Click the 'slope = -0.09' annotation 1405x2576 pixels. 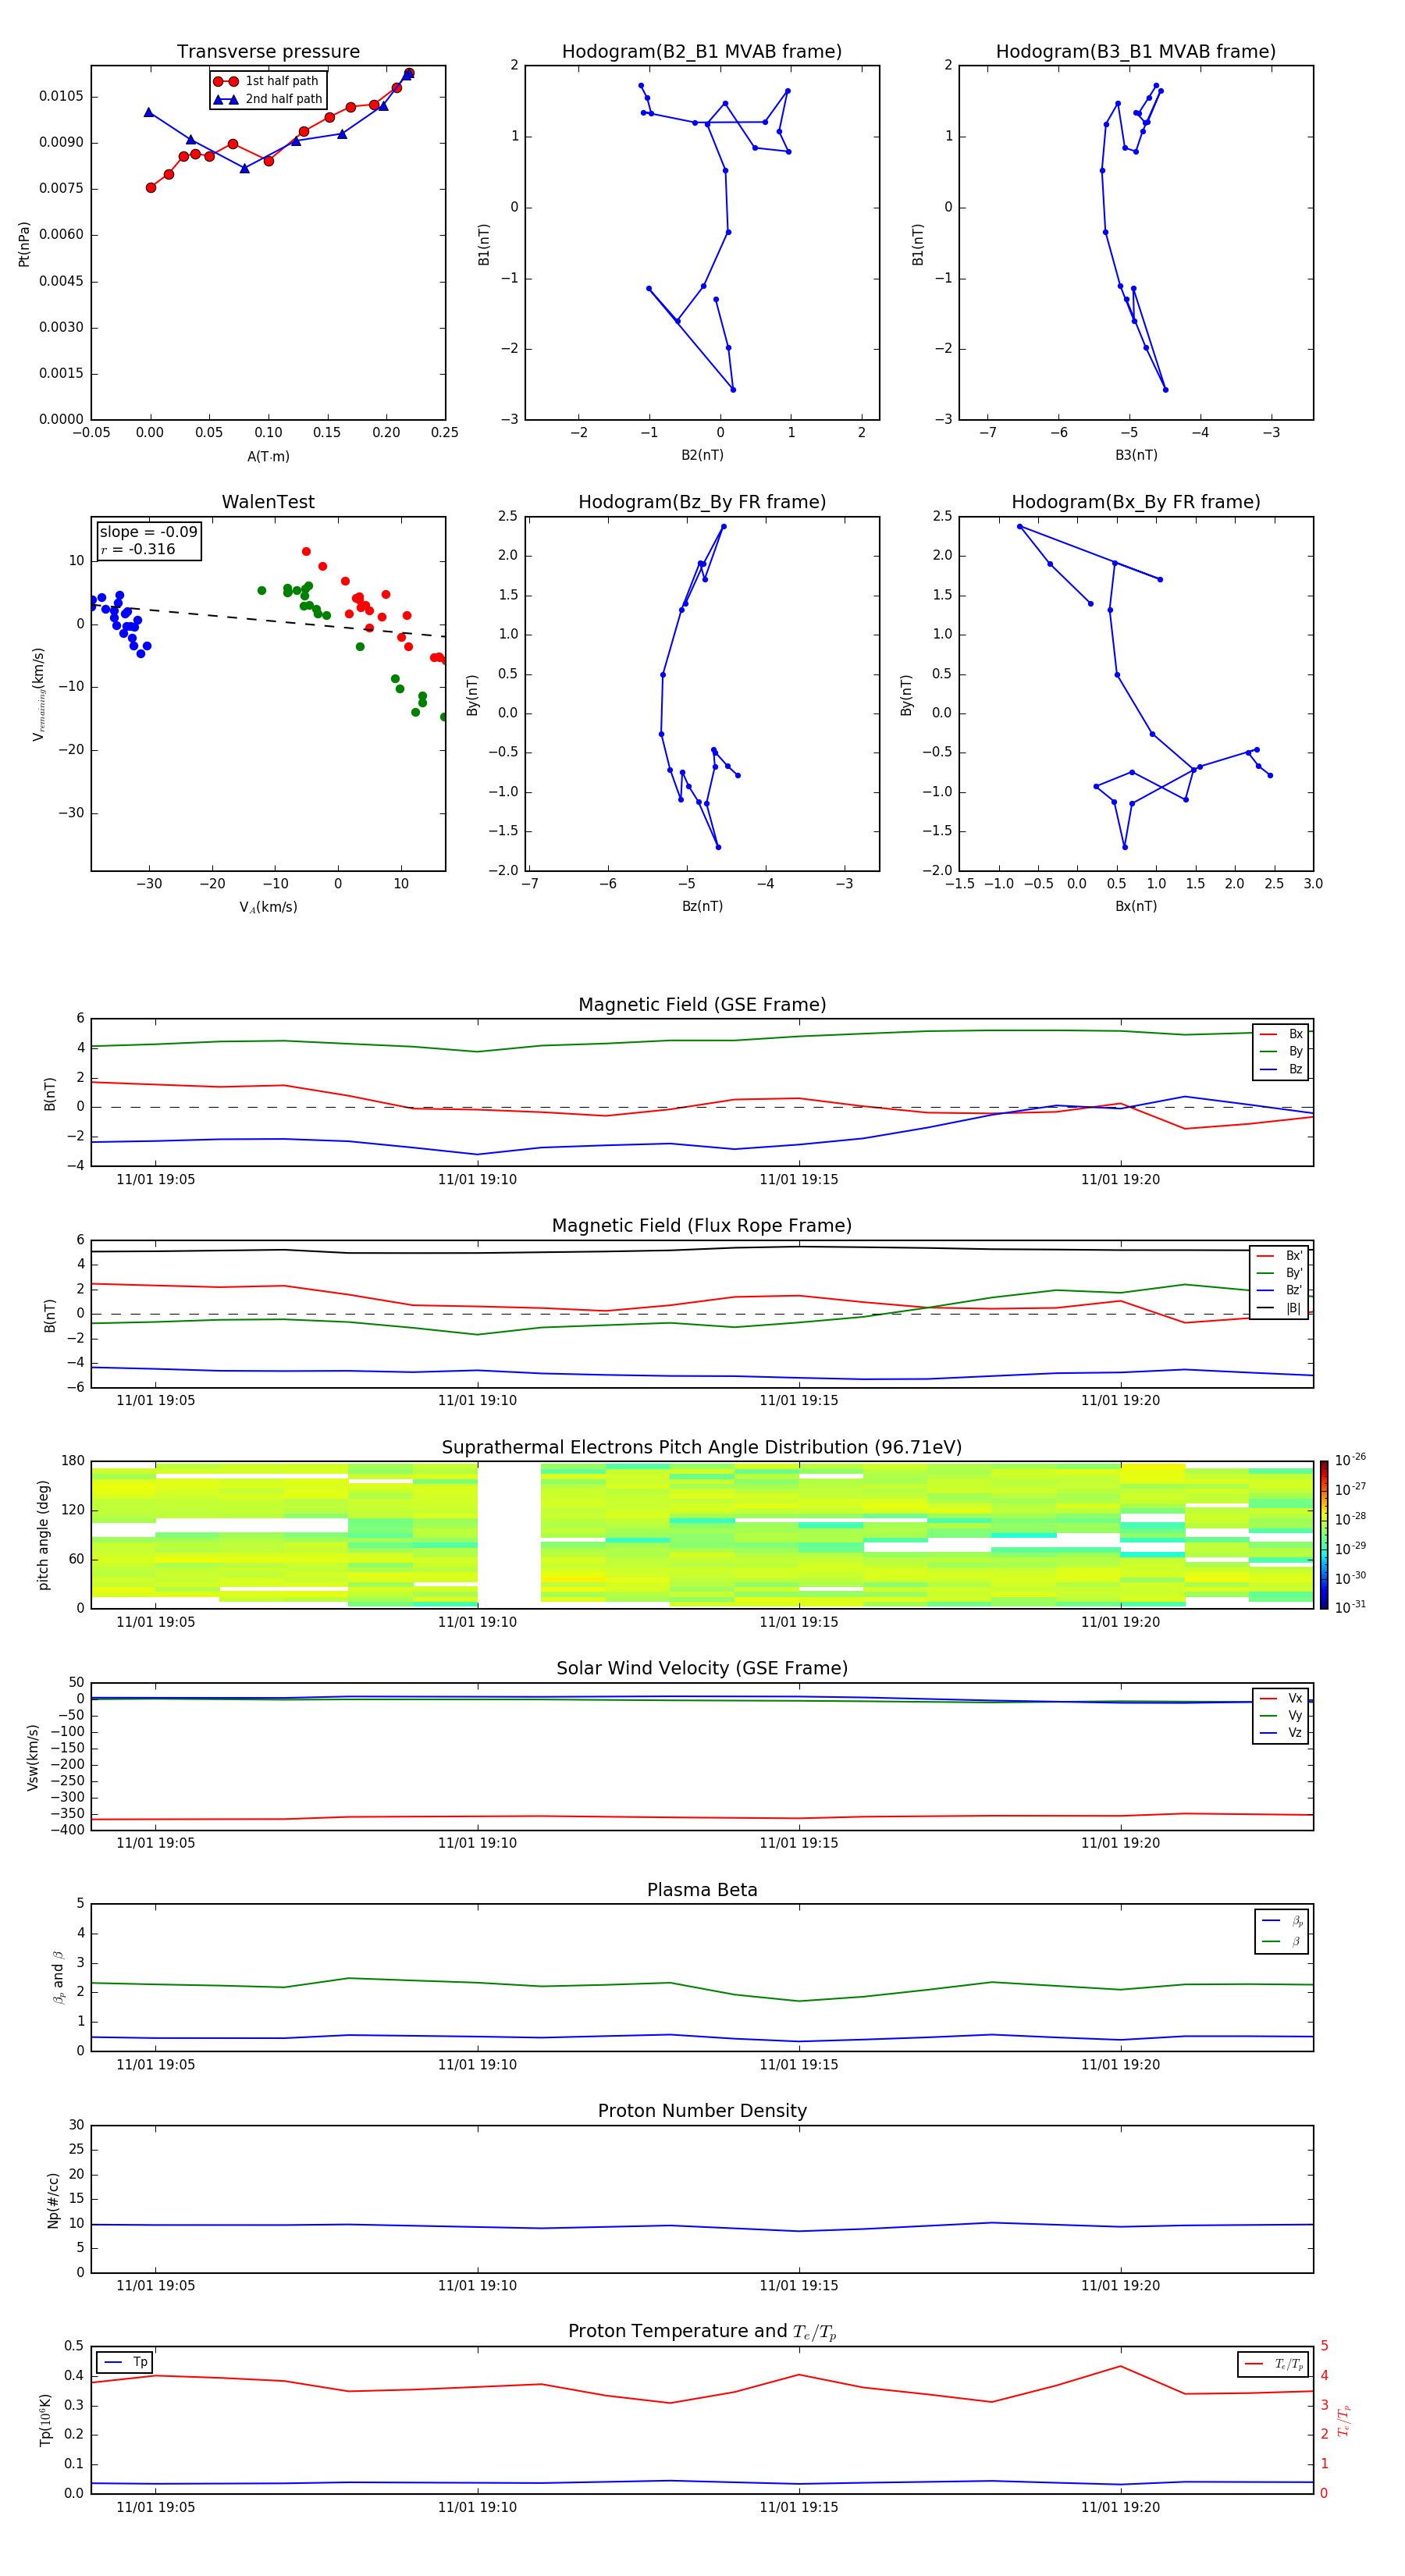tap(148, 532)
